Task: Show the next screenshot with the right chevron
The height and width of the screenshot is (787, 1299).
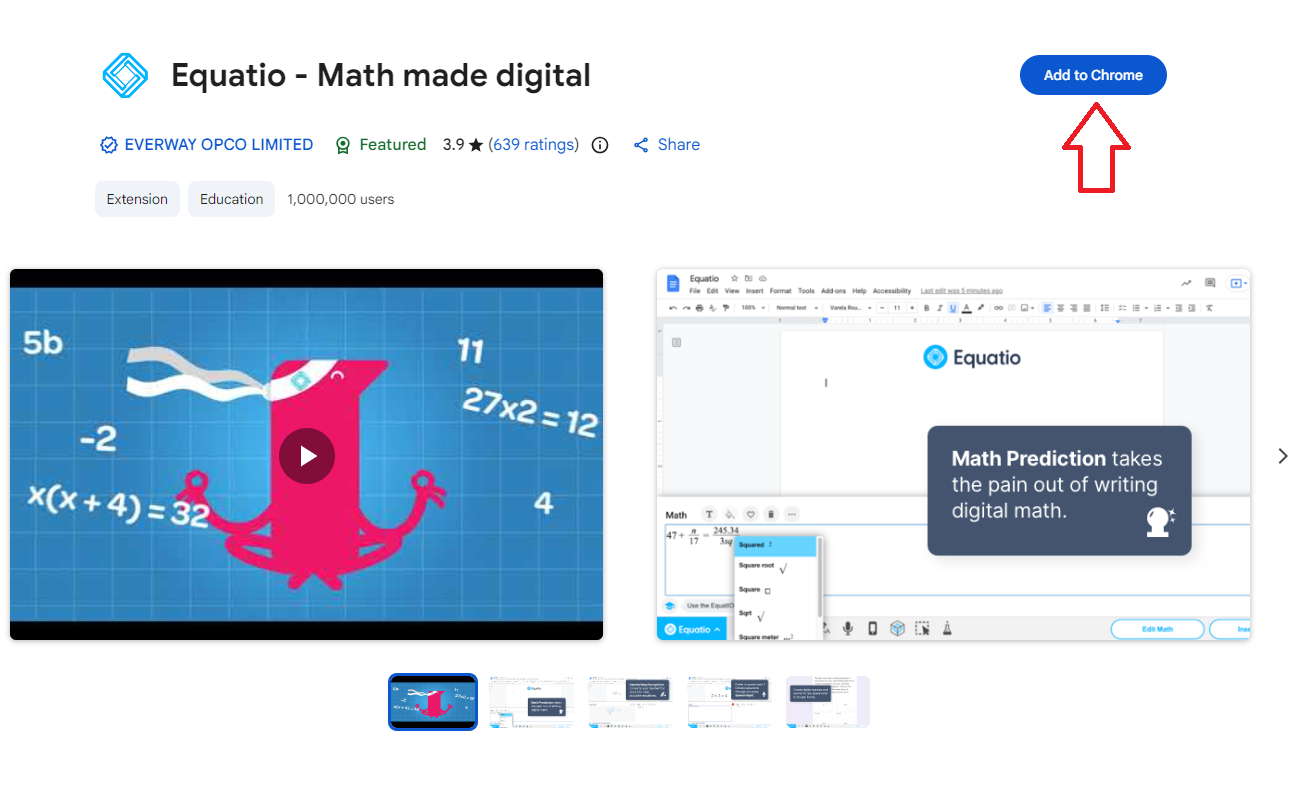Action: tap(1283, 456)
